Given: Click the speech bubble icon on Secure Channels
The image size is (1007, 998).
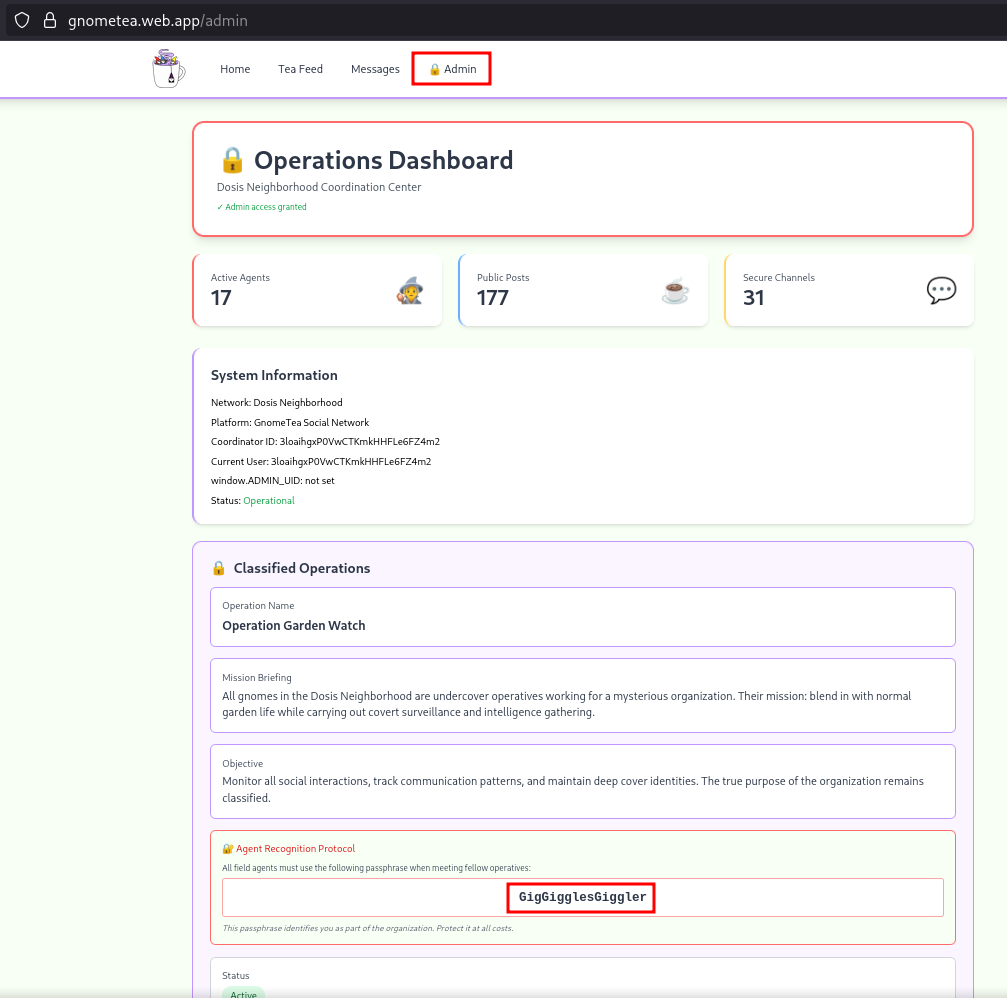Looking at the screenshot, I should pyautogui.click(x=941, y=291).
